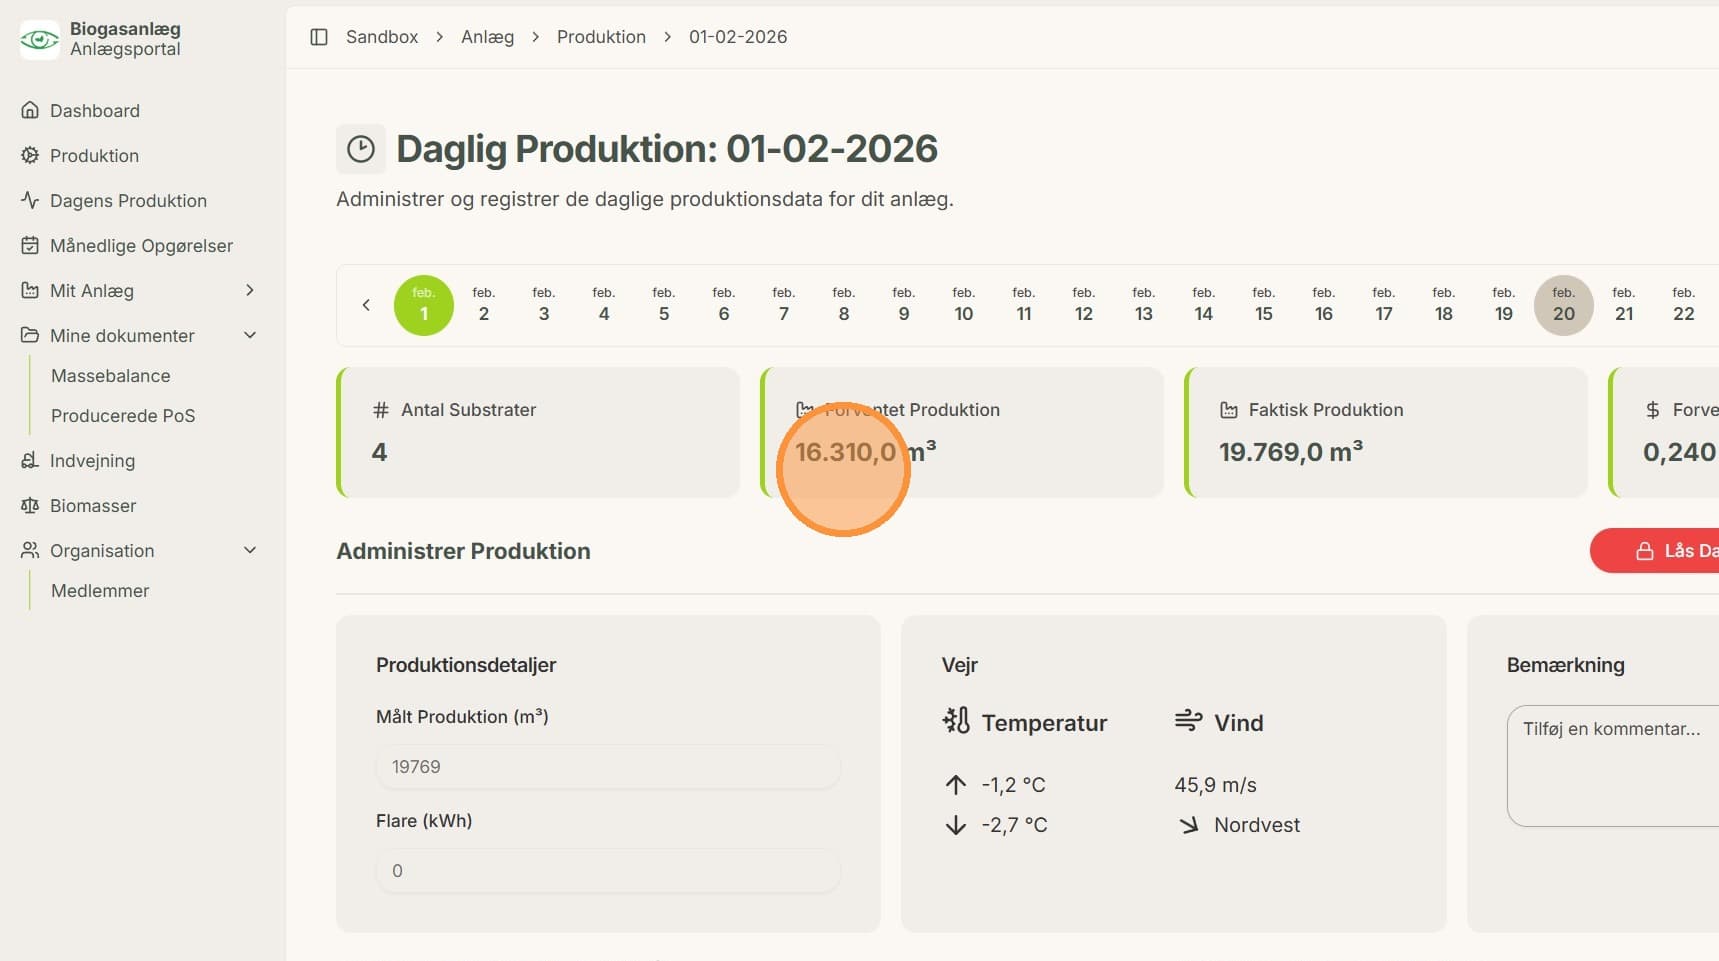Open Medlemmer under Organisation

[x=100, y=591]
